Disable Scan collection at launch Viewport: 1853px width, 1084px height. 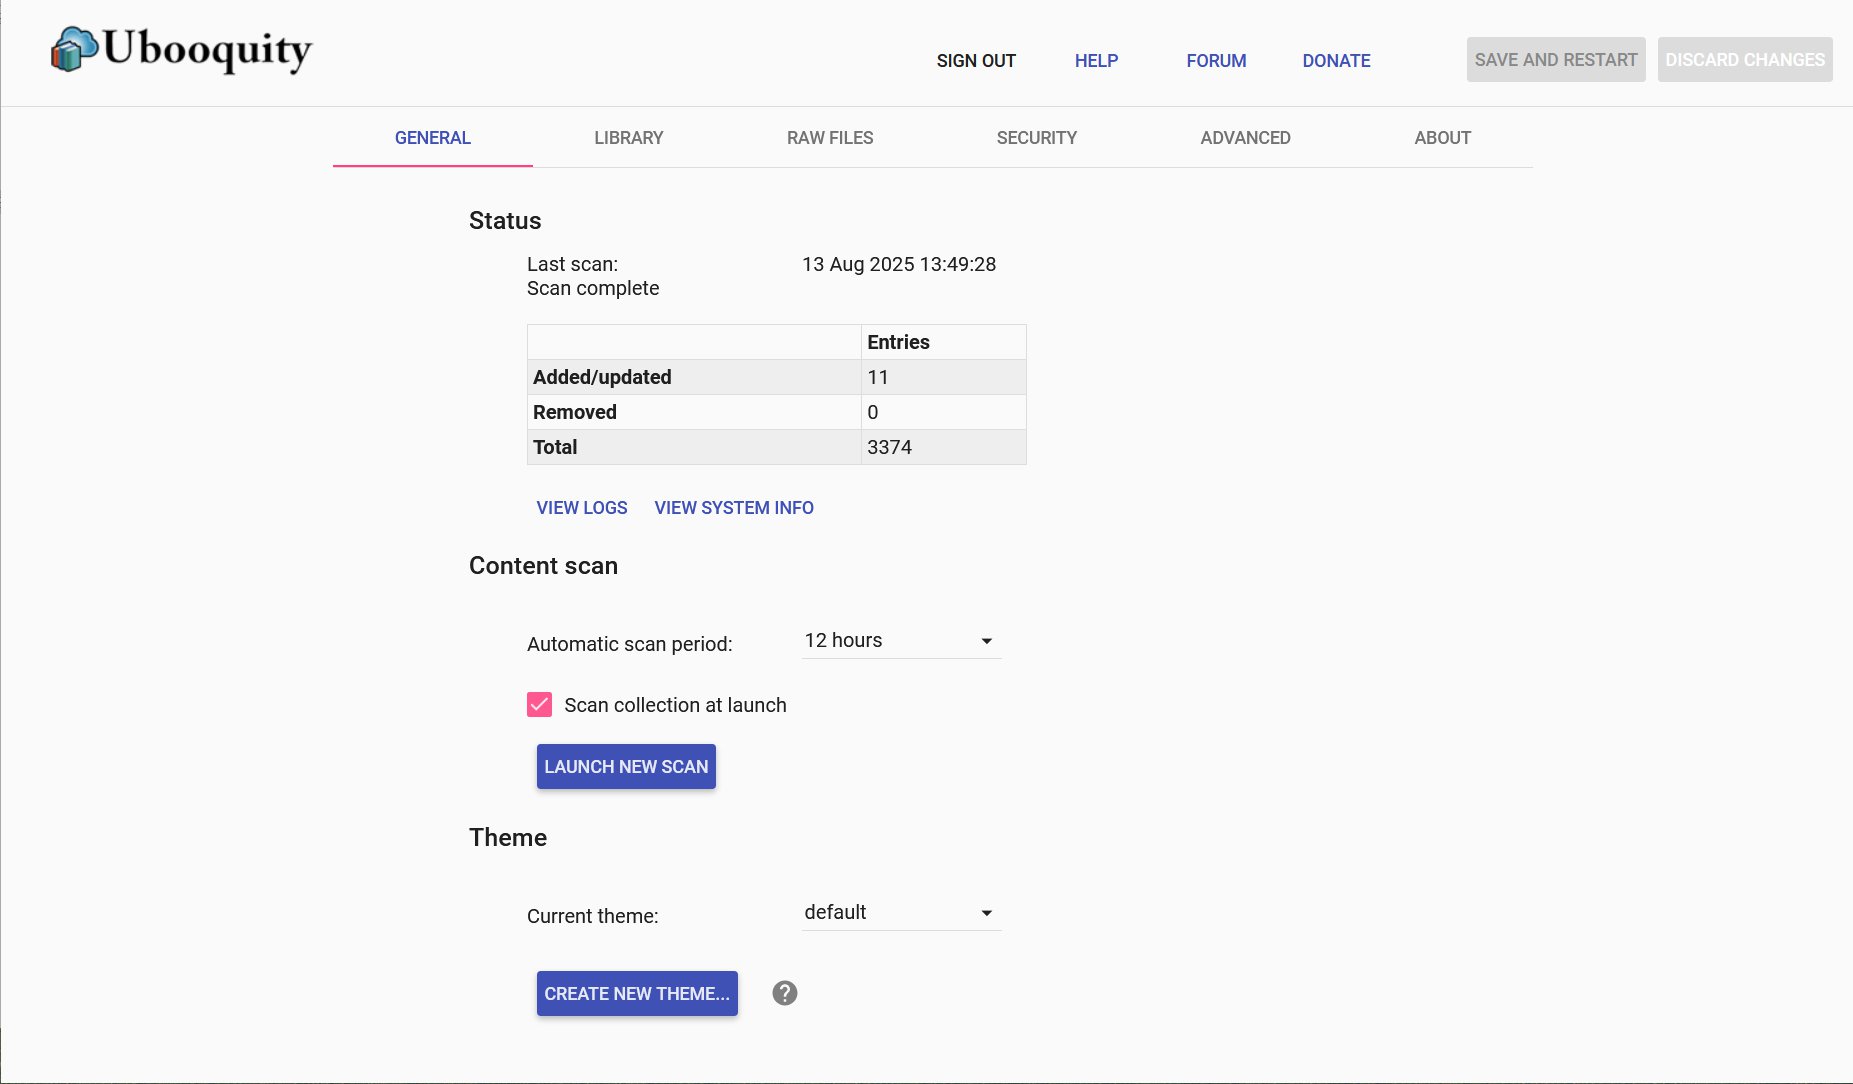point(539,704)
